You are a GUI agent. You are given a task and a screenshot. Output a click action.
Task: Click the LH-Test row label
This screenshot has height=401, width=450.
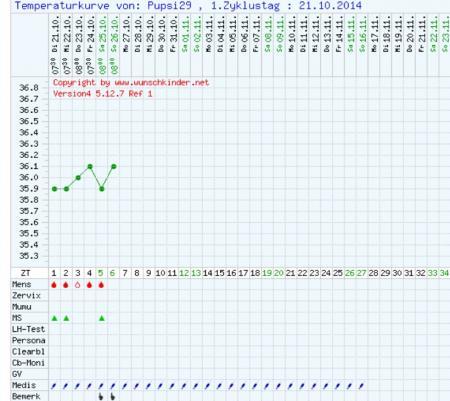pos(28,329)
